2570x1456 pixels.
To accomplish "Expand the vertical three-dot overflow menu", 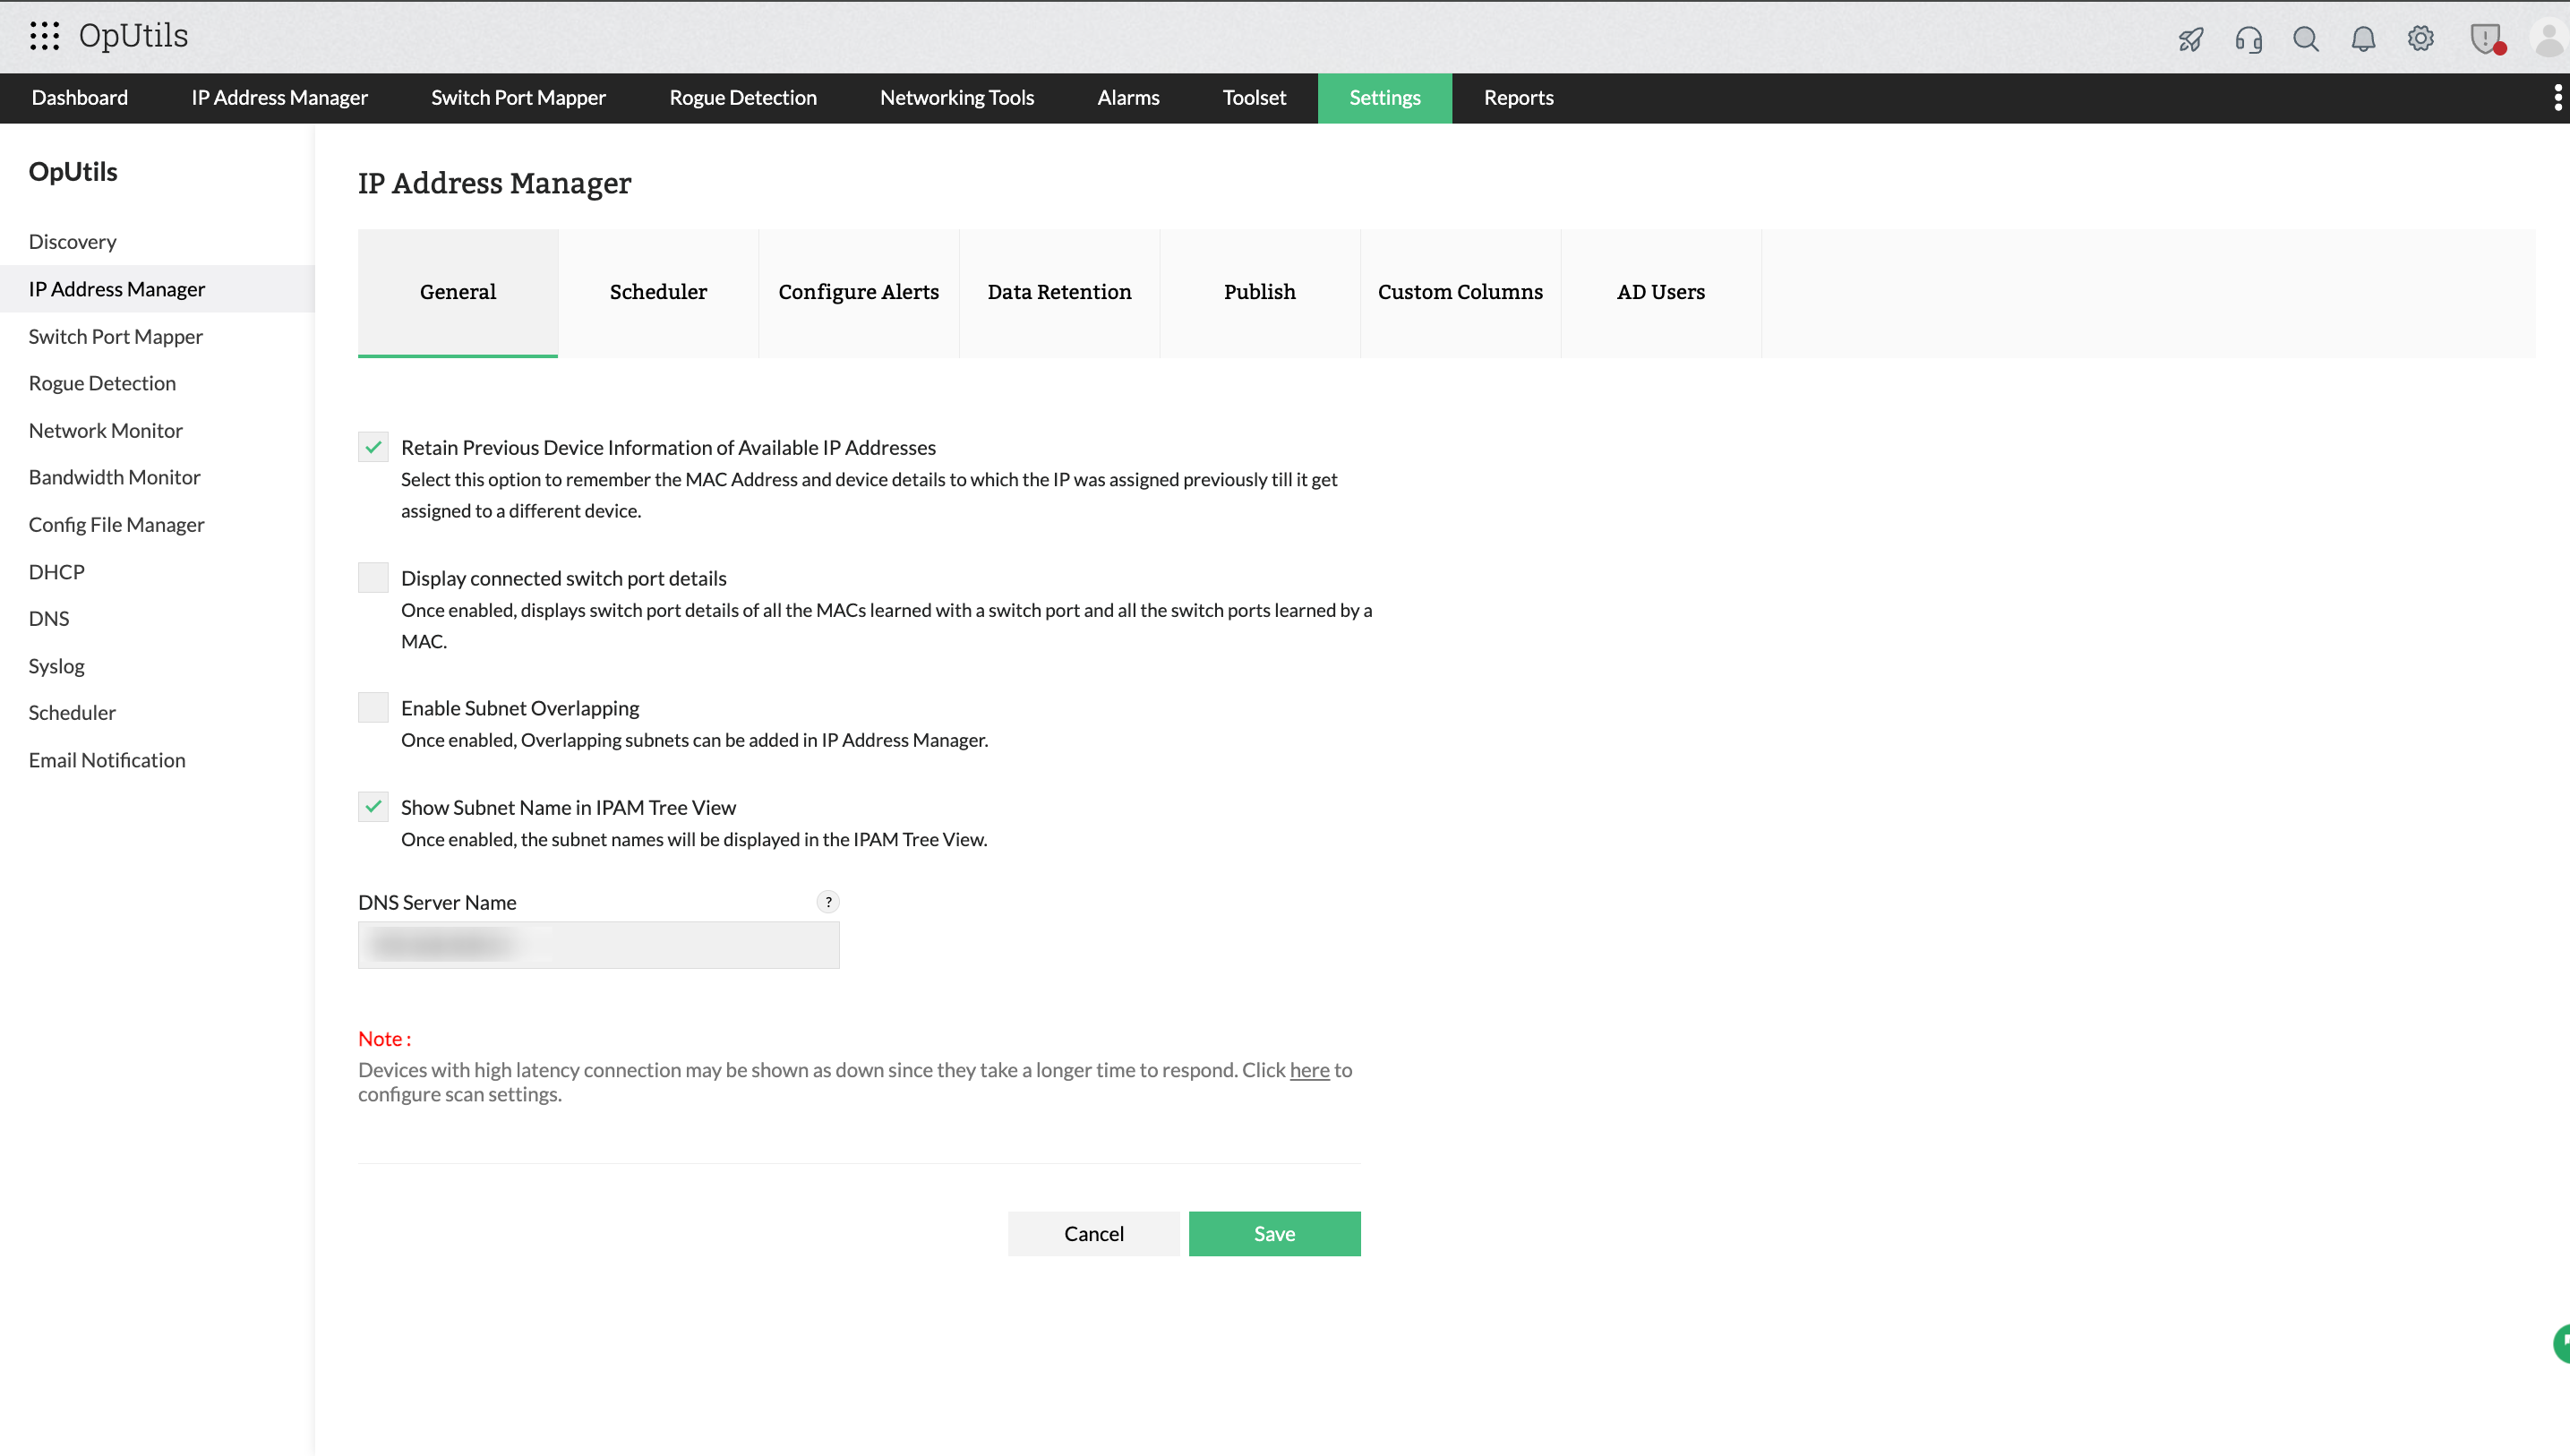I will [2557, 98].
